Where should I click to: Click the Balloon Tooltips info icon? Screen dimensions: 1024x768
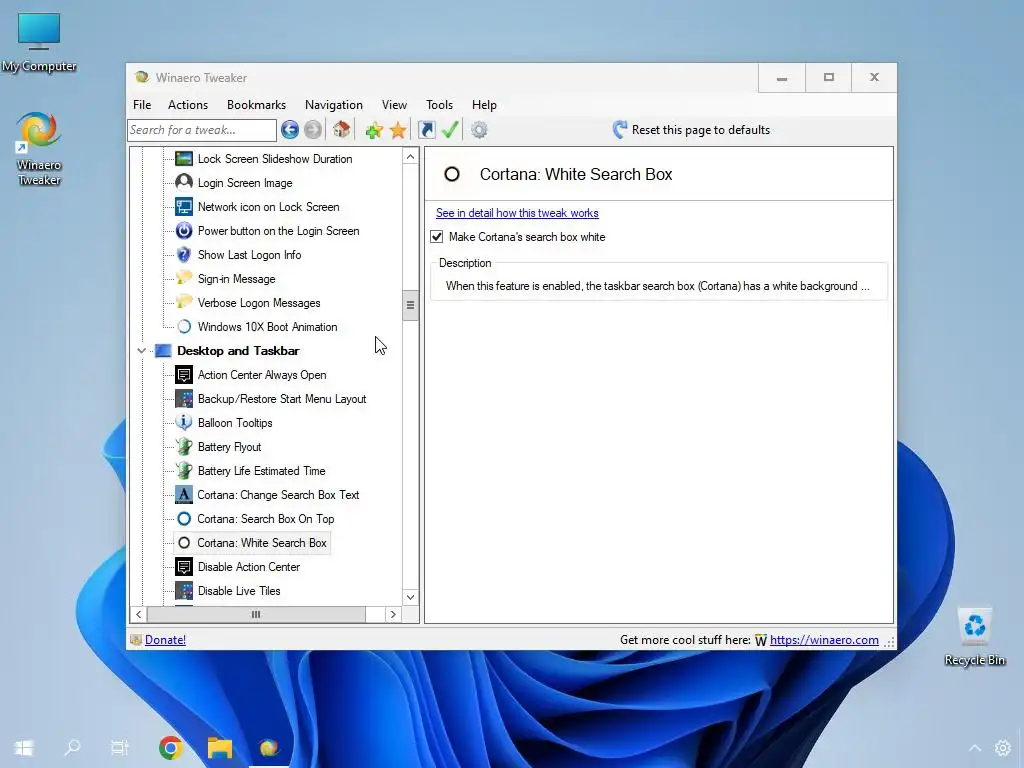click(x=184, y=423)
